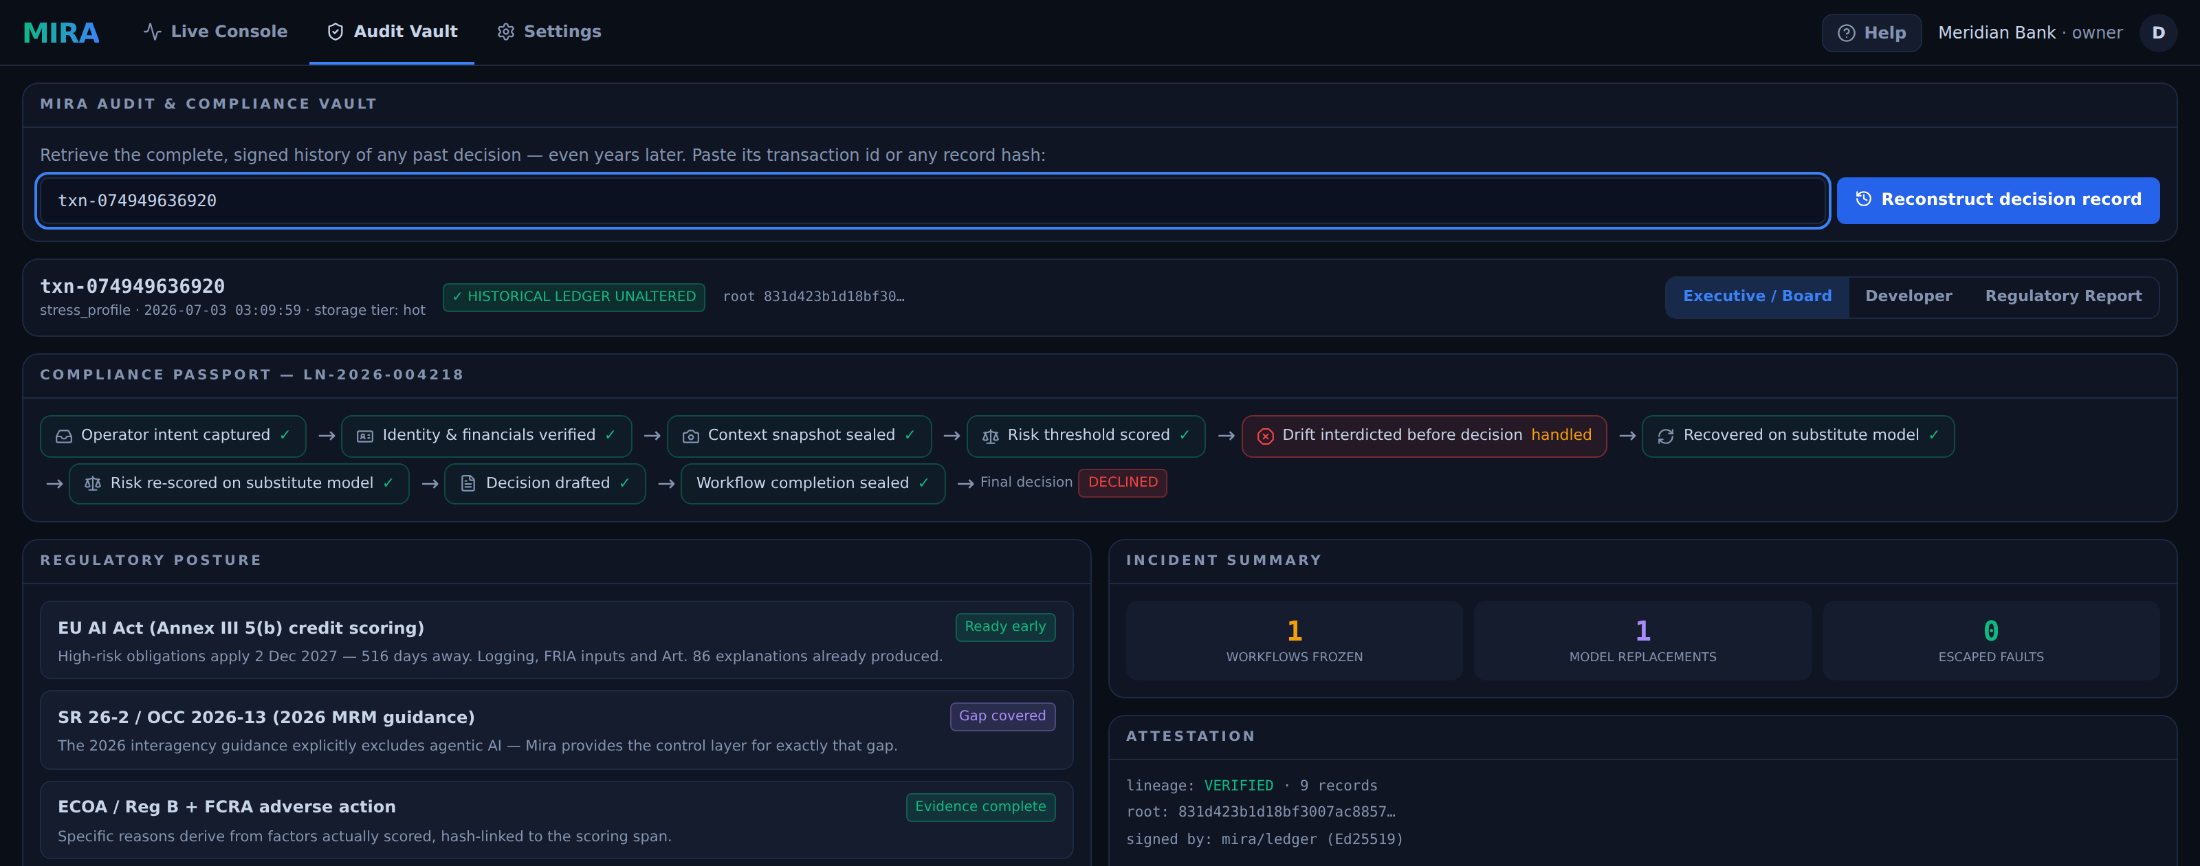Viewport: 2200px width, 866px height.
Task: Click the Gap covered status badge
Action: coord(1002,716)
